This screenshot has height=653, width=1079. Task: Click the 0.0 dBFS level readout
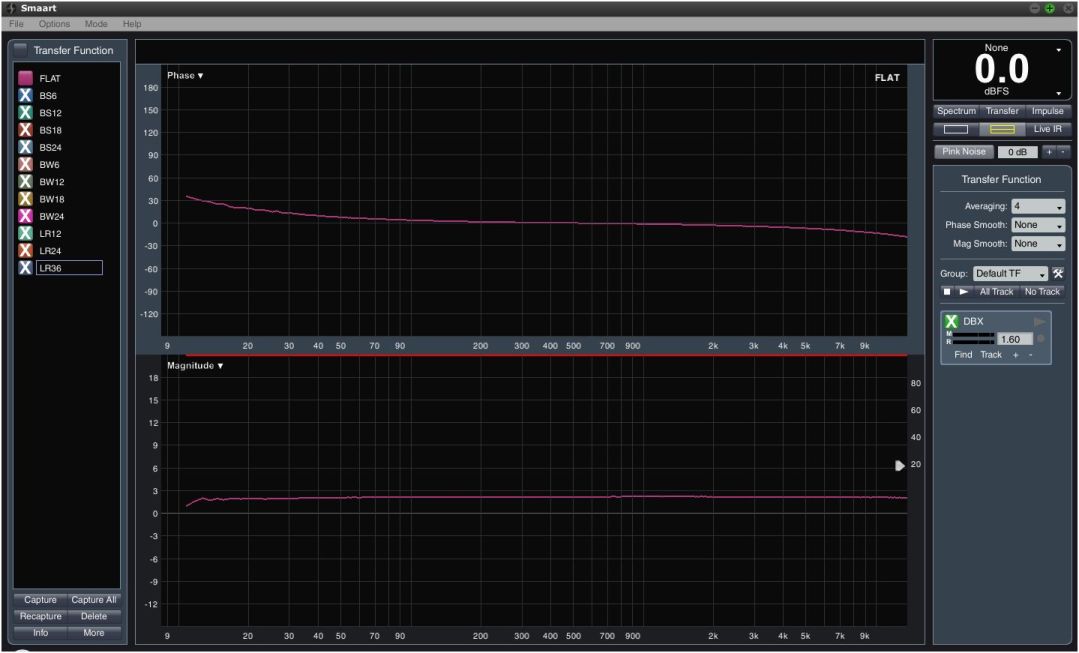(1001, 70)
